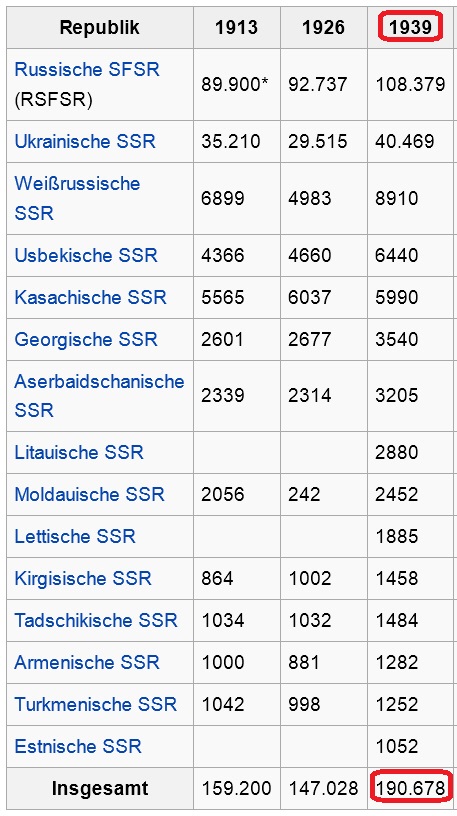Viewport: 457px width, 816px height.
Task: Open the Kirgisische SSR link
Action: [83, 578]
